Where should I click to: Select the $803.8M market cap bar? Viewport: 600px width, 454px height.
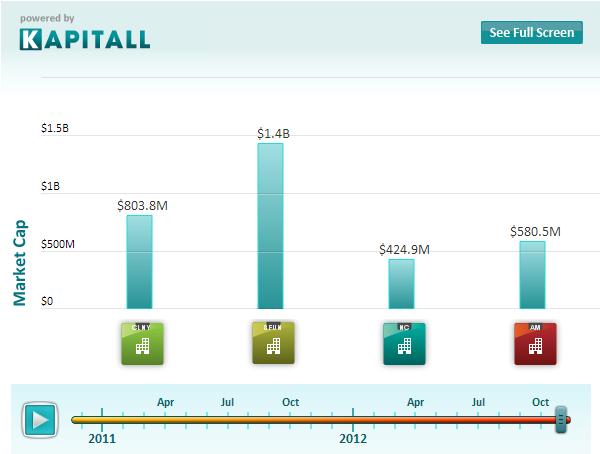point(139,262)
